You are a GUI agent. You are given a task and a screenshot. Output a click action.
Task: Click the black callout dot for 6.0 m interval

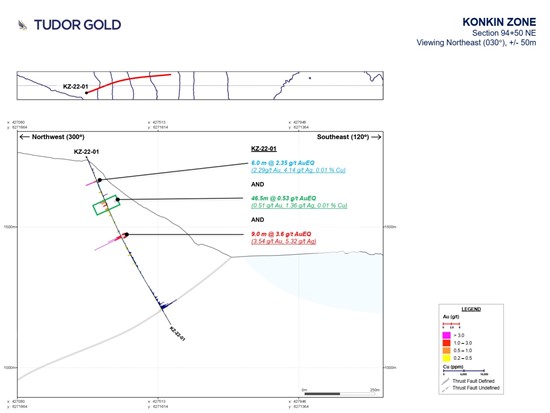click(100, 180)
